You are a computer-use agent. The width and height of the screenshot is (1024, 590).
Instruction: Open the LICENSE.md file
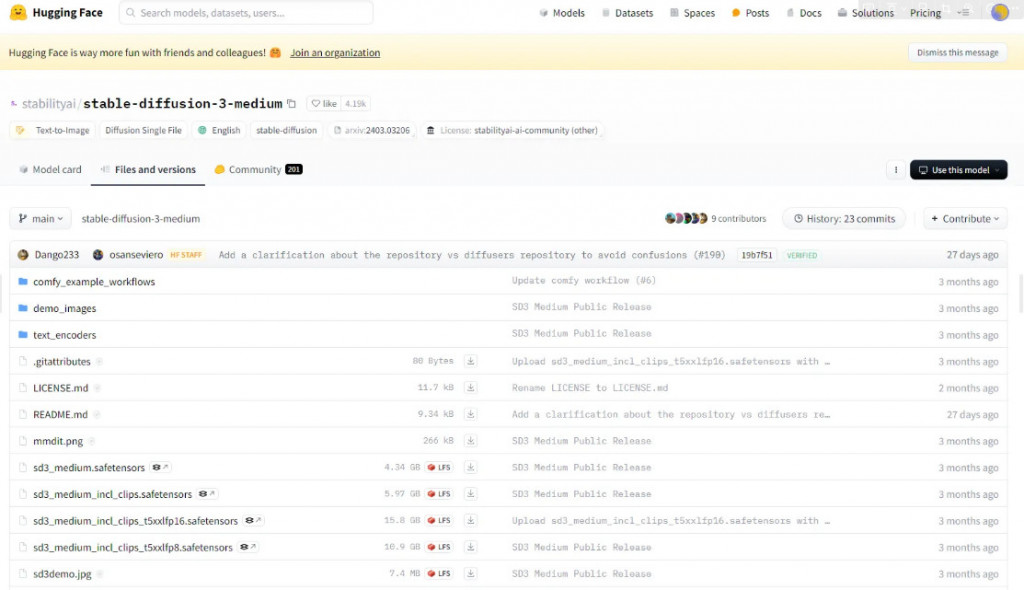(61, 387)
